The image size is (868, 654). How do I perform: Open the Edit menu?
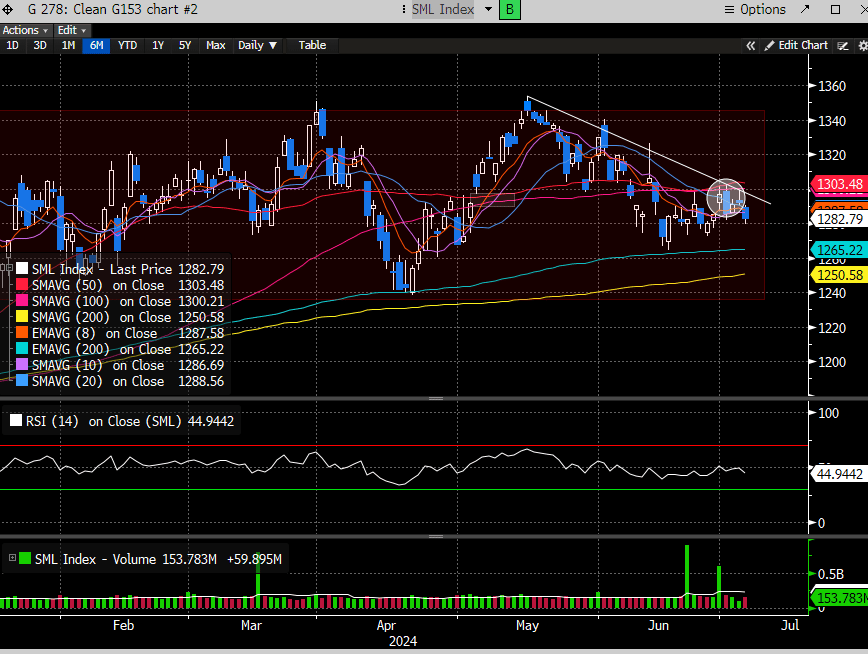[71, 30]
